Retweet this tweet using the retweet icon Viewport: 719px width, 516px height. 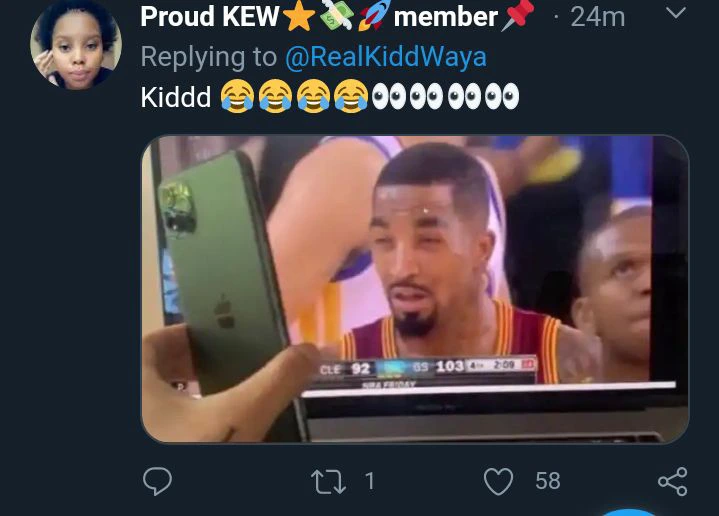pyautogui.click(x=327, y=482)
